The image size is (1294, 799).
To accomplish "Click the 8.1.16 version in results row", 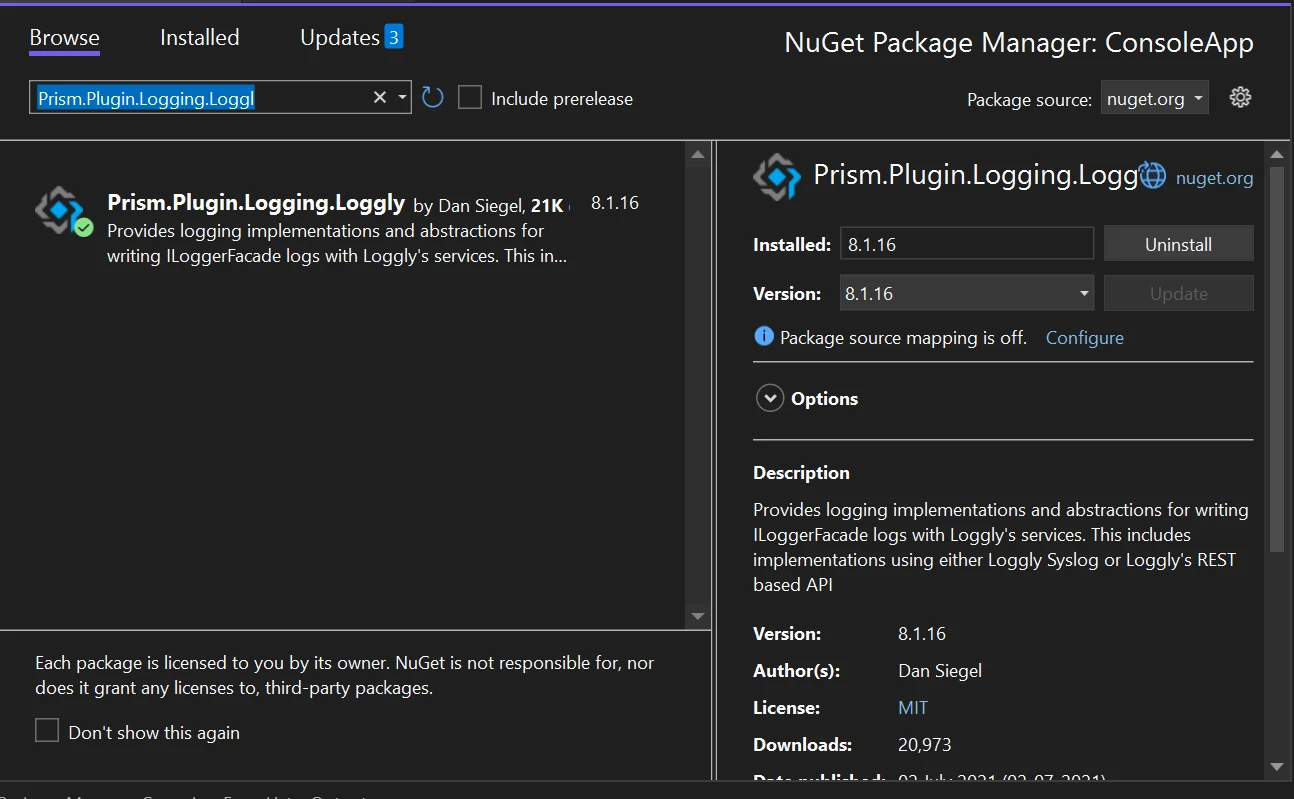I will 615,203.
